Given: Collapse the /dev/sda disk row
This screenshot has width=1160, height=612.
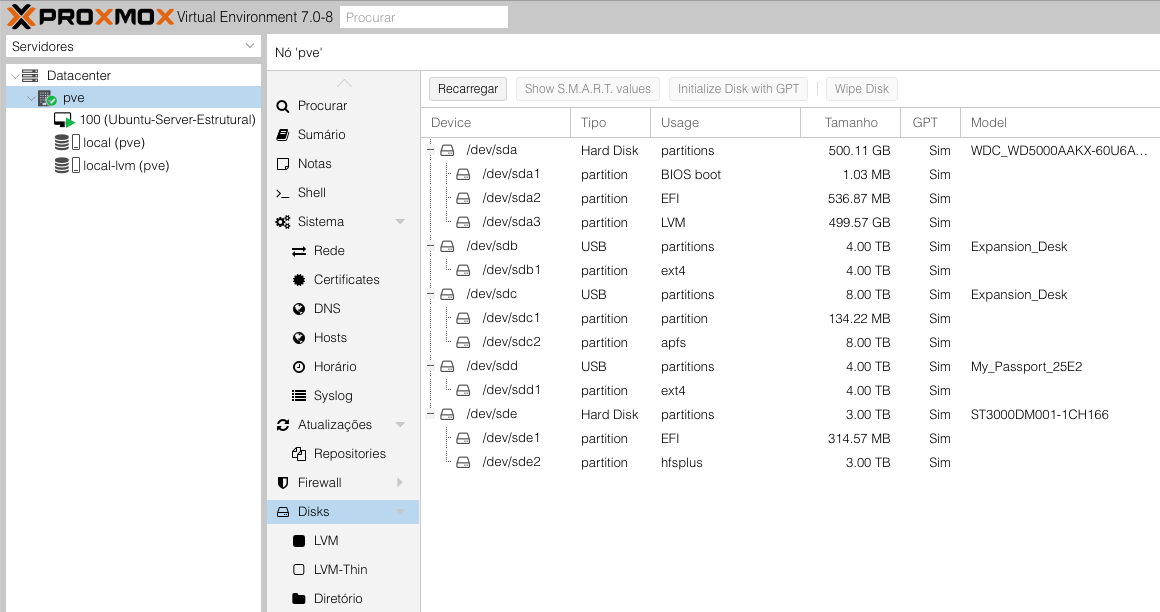Looking at the screenshot, I should click(x=431, y=151).
